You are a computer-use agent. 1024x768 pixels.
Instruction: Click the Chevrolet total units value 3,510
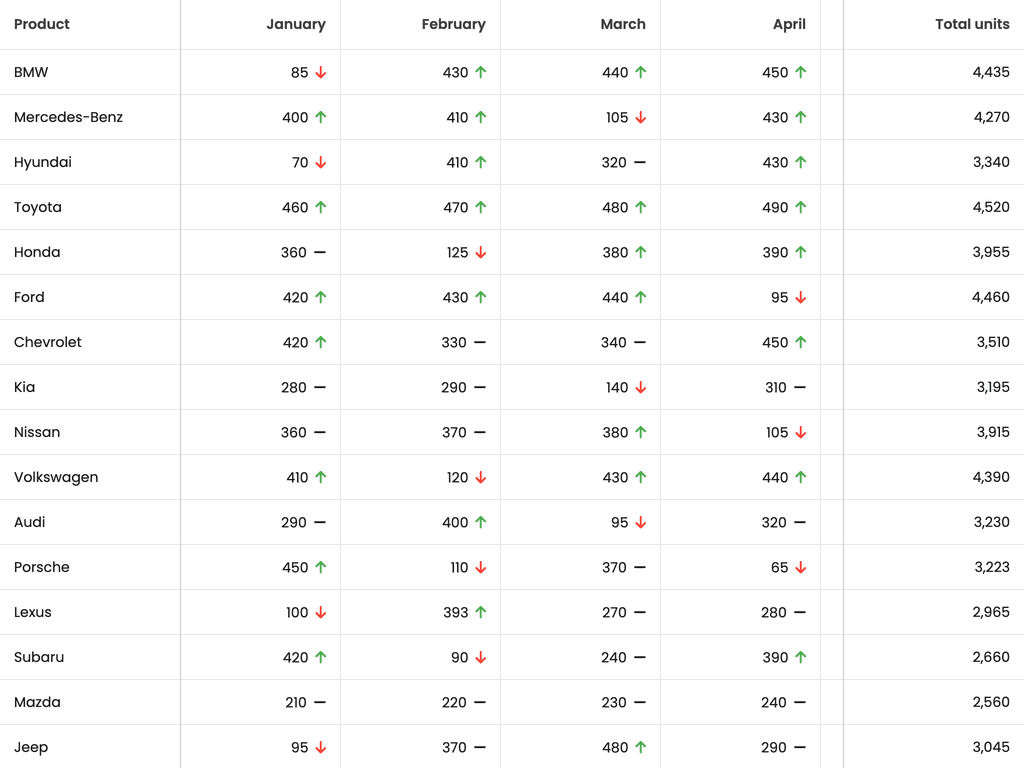pos(991,342)
